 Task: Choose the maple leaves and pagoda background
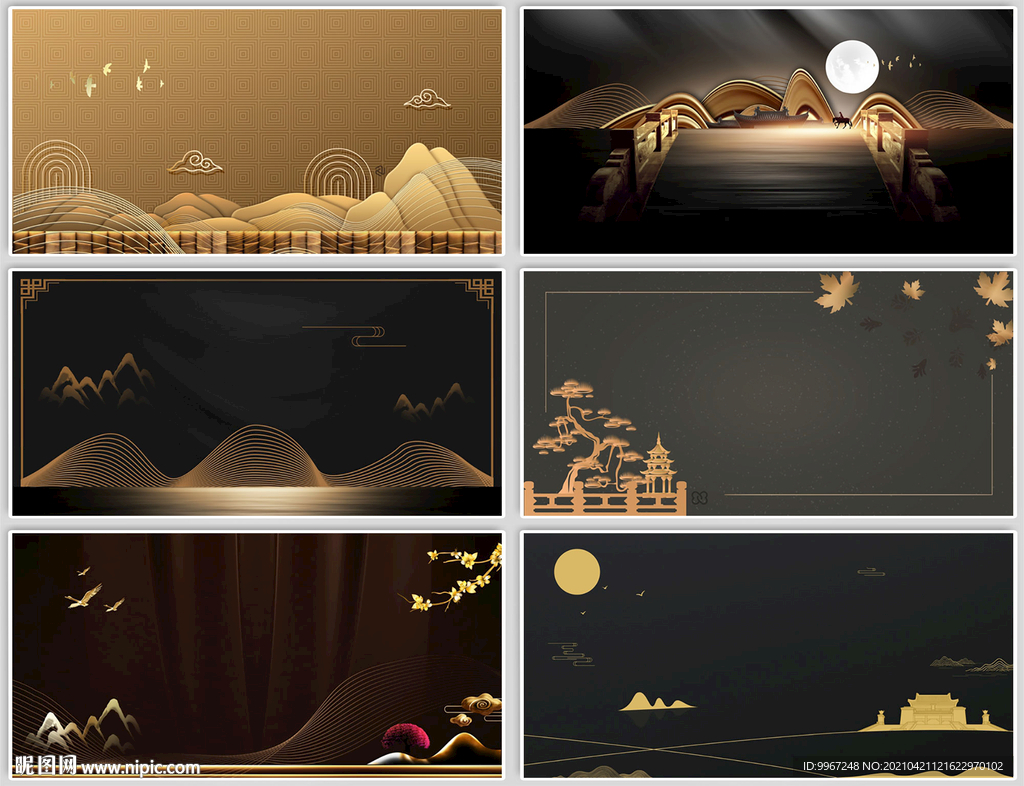768,393
